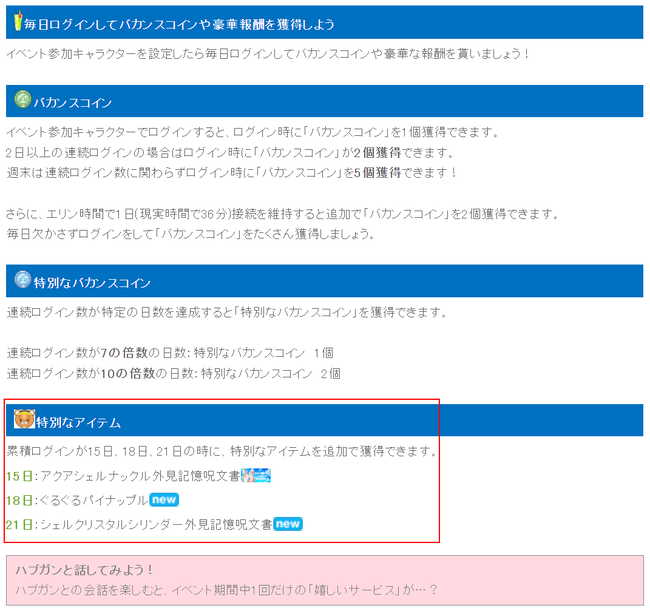The width and height of the screenshot is (650, 611).
Task: Click the sentence beginning 累積ログインが15日
Action: click(222, 451)
